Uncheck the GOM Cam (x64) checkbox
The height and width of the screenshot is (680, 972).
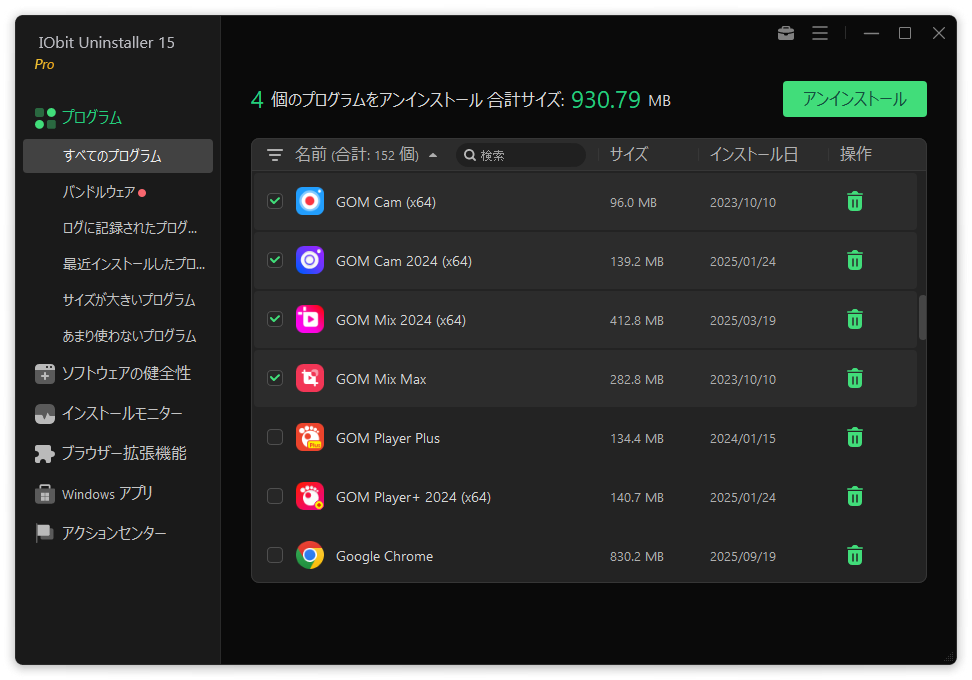click(275, 201)
